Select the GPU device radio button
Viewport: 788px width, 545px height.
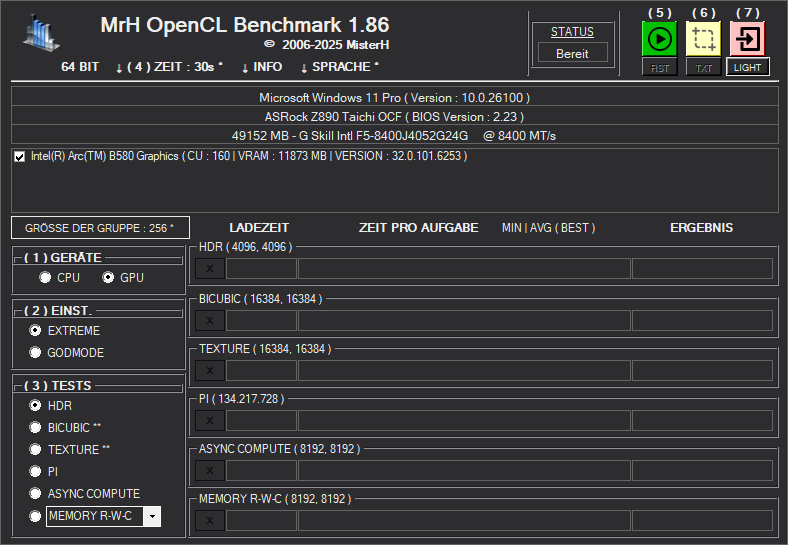[108, 278]
